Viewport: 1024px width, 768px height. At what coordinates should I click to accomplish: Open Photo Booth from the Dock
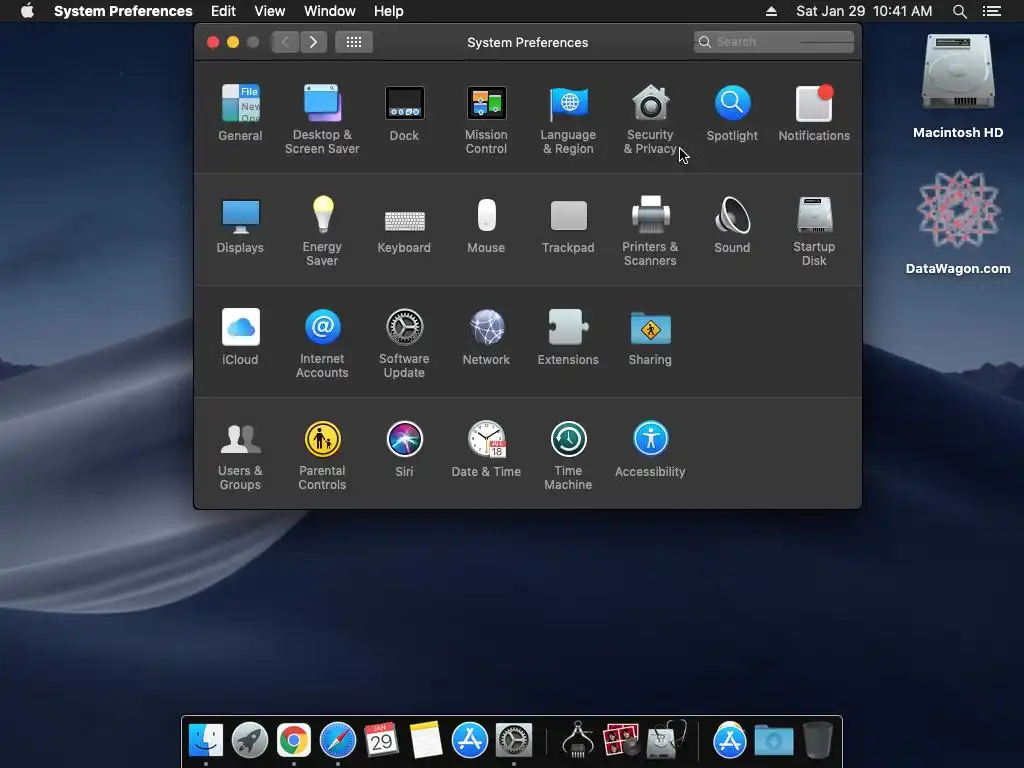(621, 740)
